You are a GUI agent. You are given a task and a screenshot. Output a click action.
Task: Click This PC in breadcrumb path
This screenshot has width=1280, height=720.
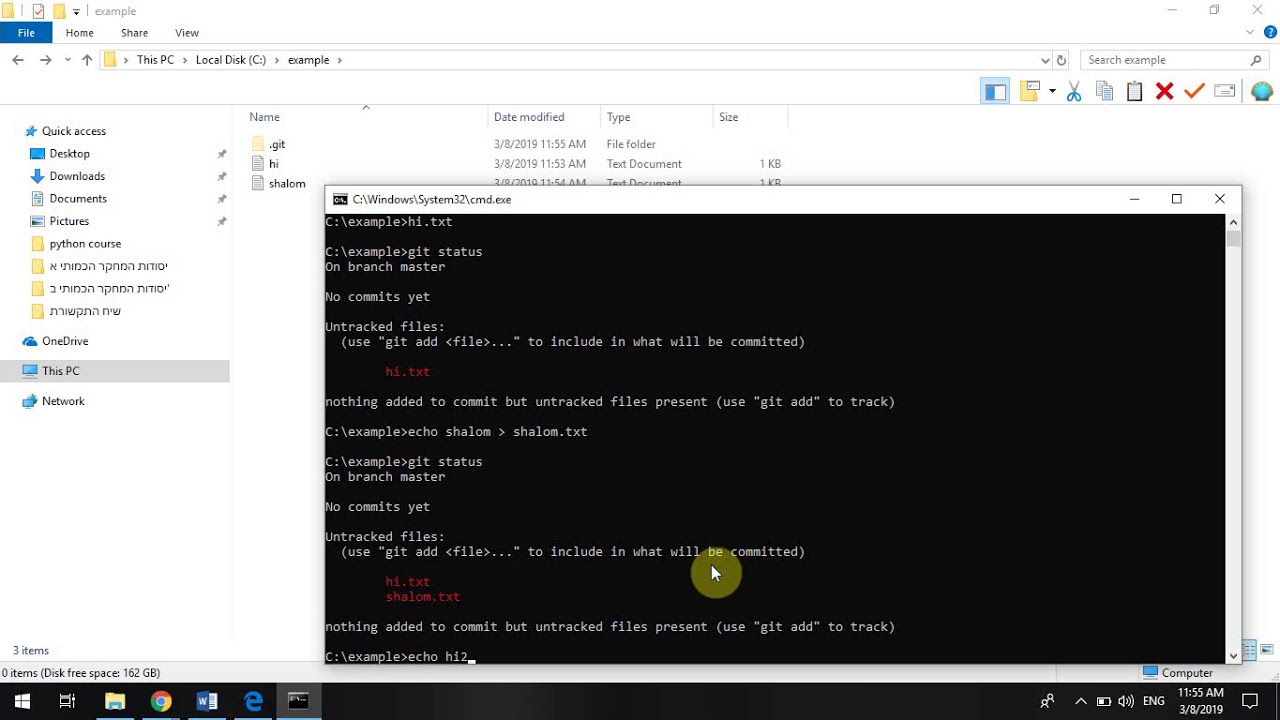[x=155, y=60]
